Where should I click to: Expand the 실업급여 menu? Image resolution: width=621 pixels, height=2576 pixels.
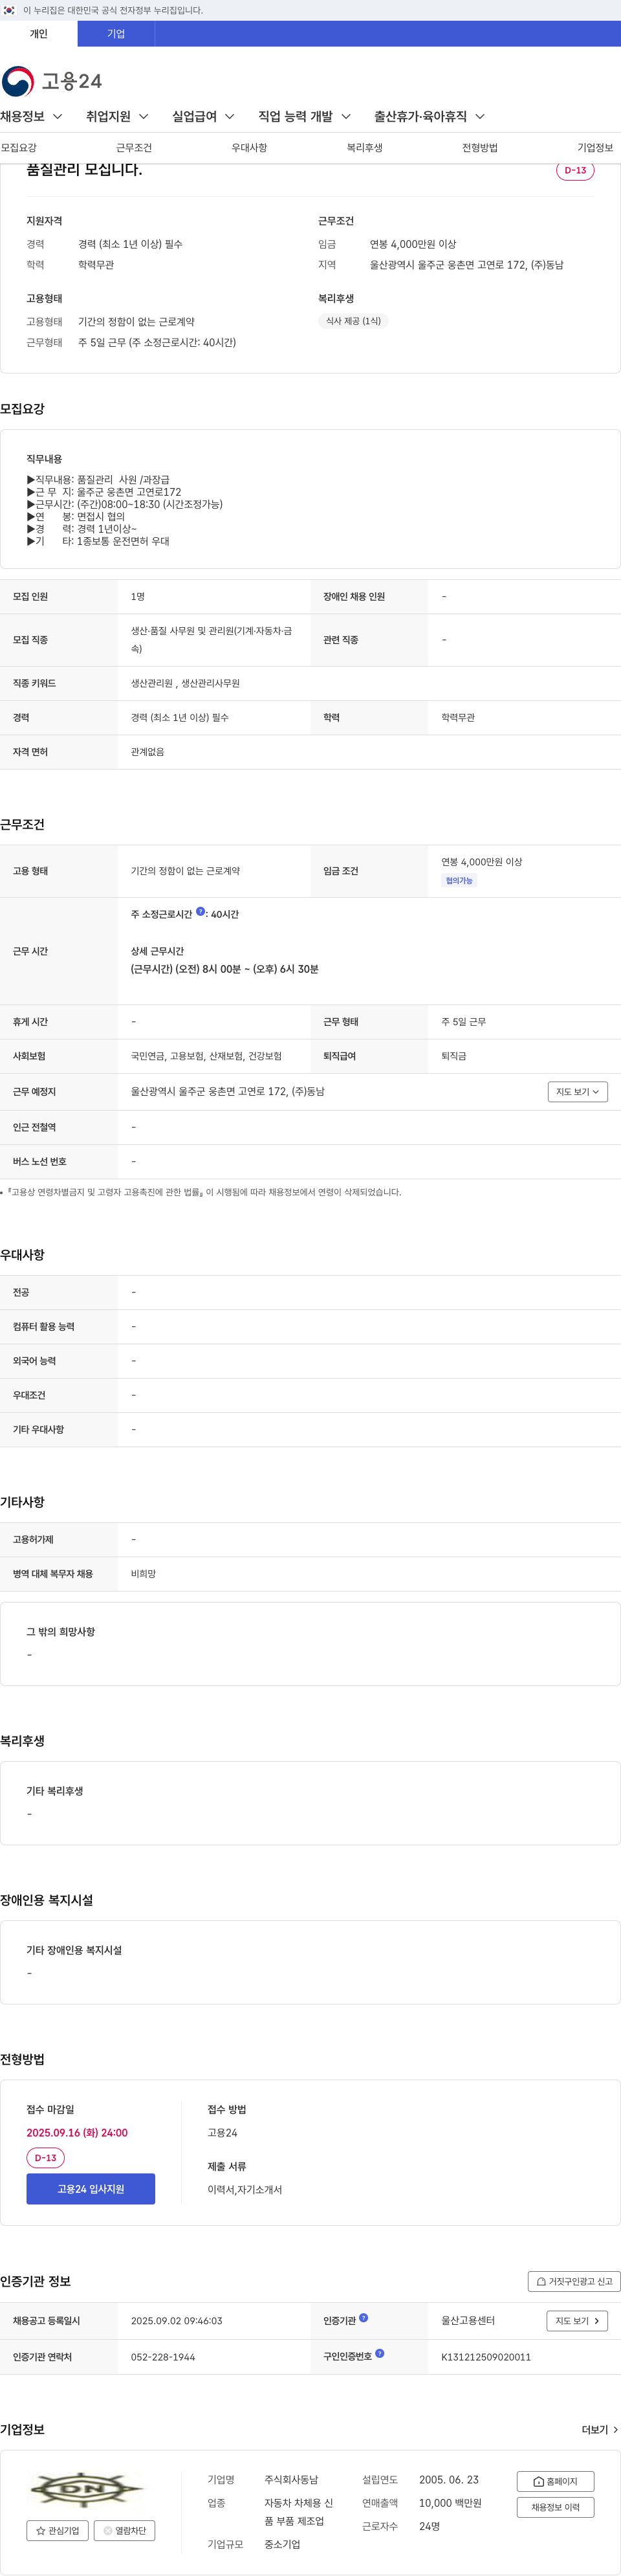(203, 117)
